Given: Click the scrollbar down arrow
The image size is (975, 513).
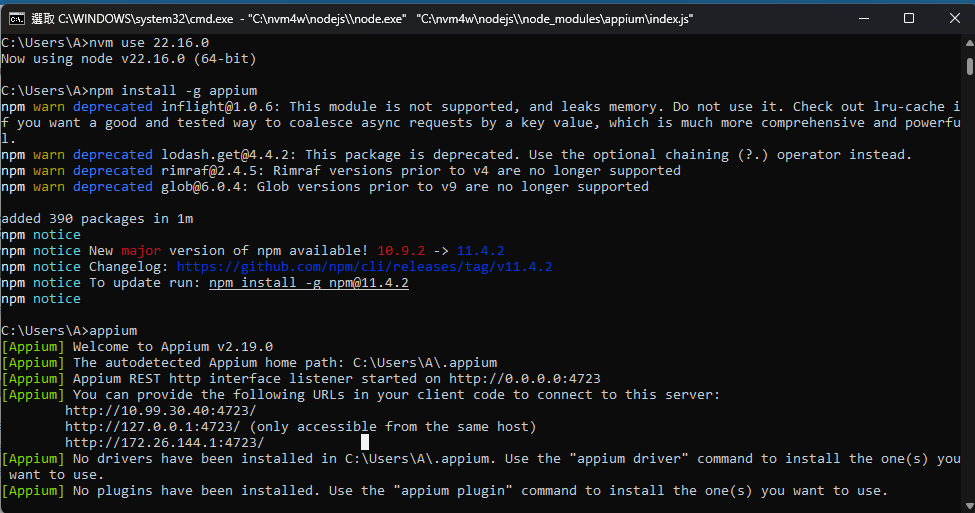Looking at the screenshot, I should (969, 506).
